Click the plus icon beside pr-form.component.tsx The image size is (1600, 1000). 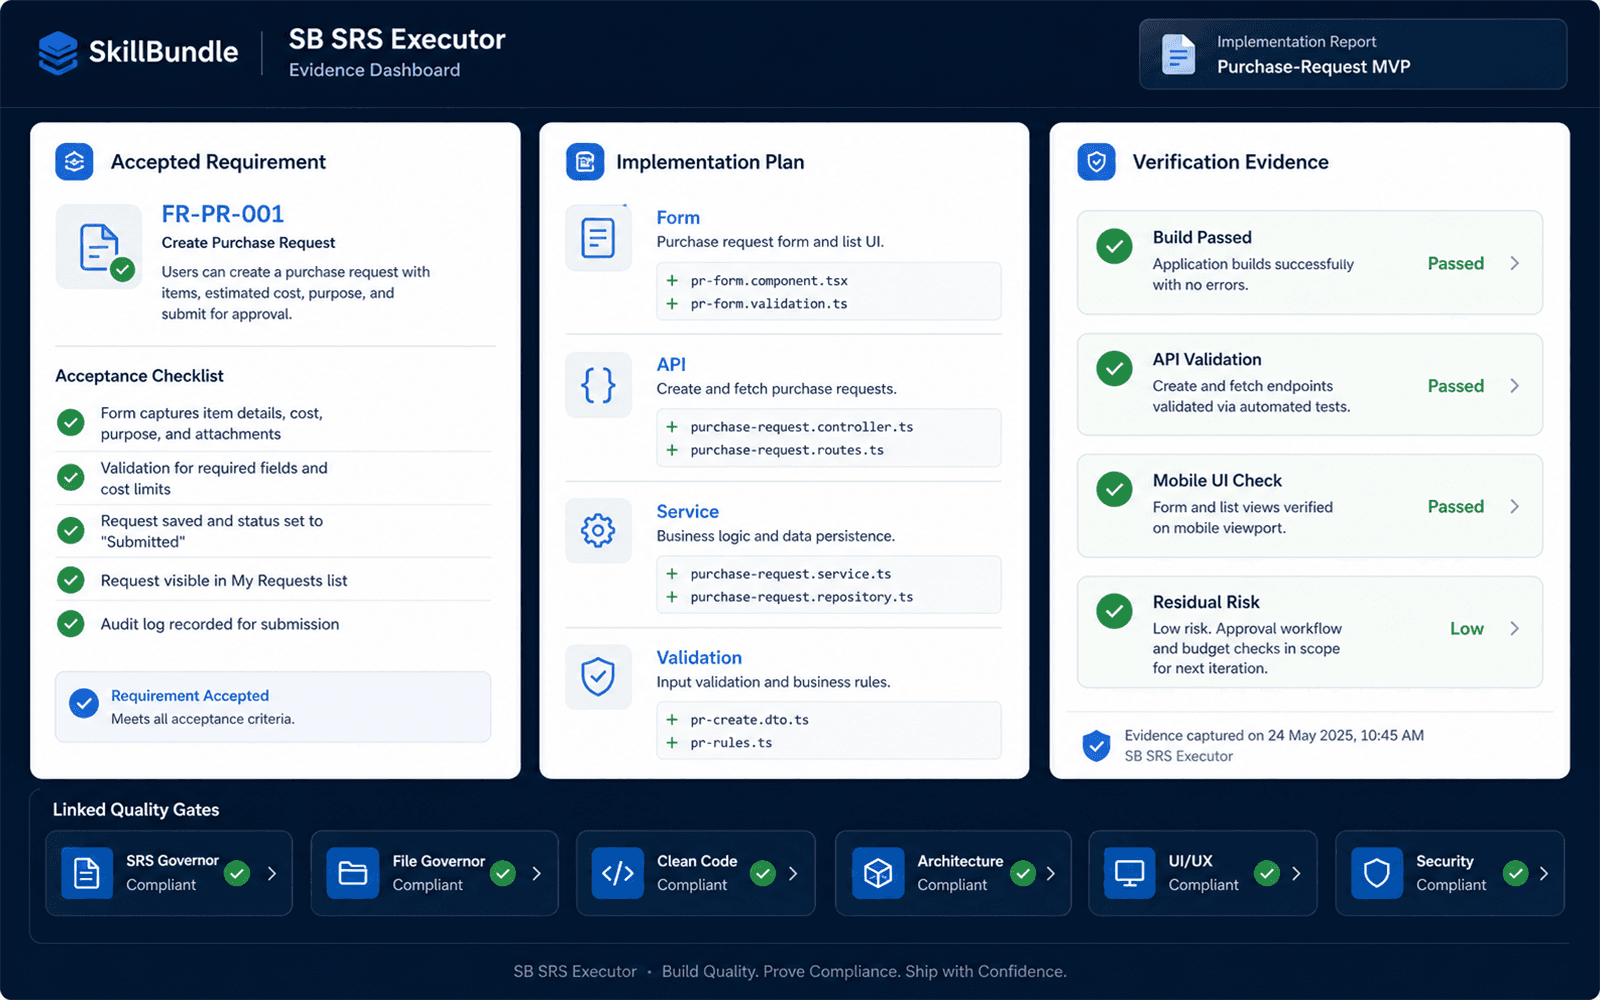tap(672, 281)
